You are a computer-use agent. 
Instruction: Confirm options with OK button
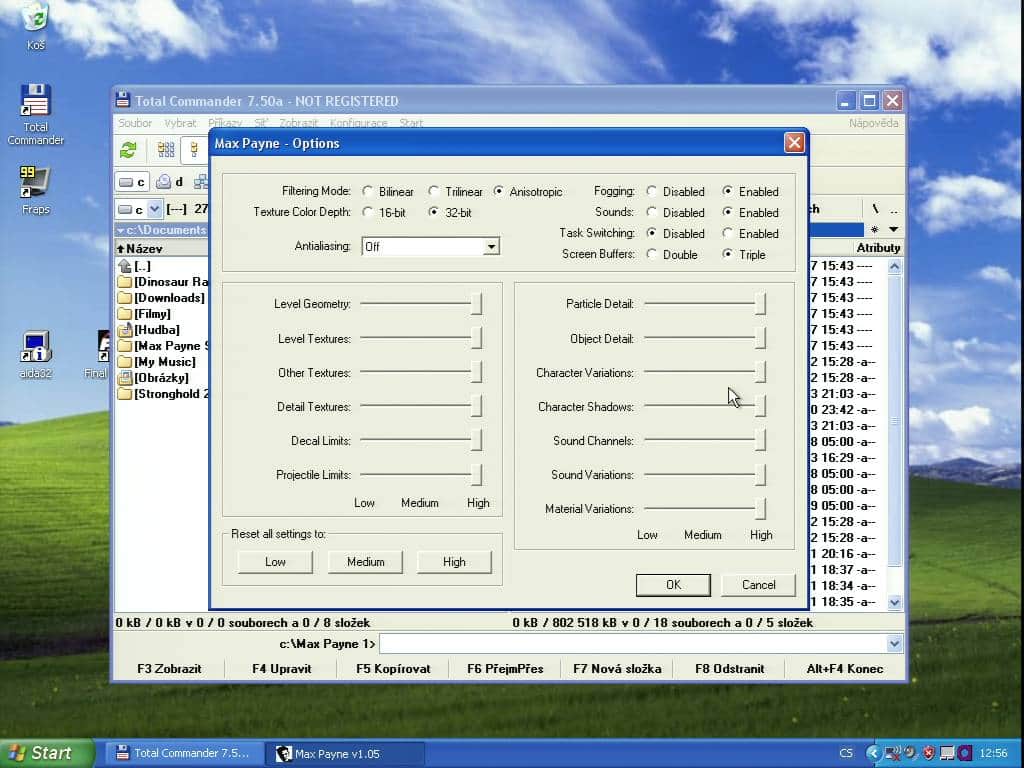(673, 584)
